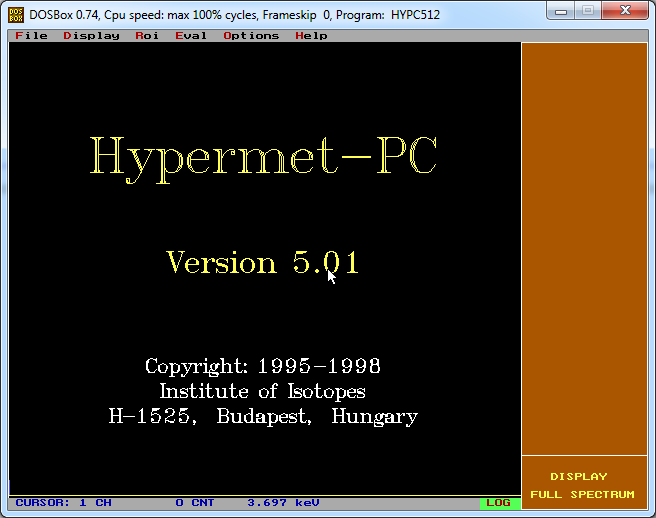This screenshot has width=656, height=518.
Task: Open the File menu
Action: (x=31, y=36)
